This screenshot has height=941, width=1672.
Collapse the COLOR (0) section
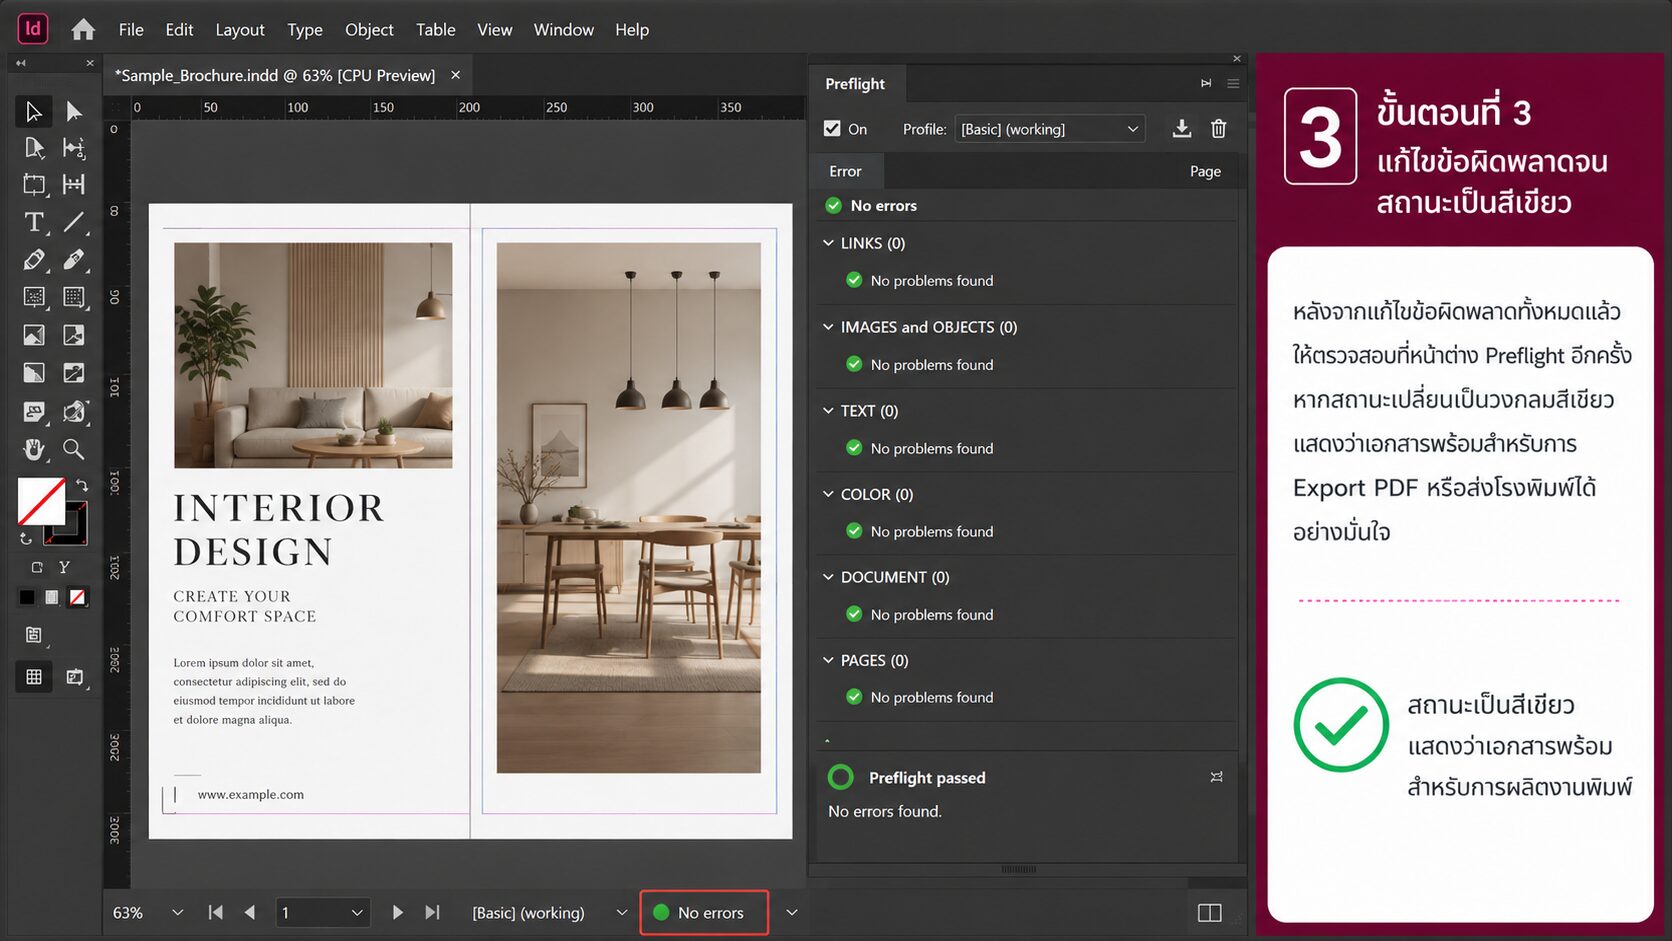click(828, 494)
